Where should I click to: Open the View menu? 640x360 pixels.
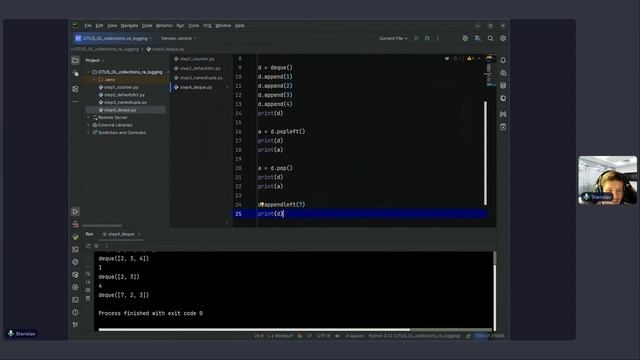click(112, 26)
